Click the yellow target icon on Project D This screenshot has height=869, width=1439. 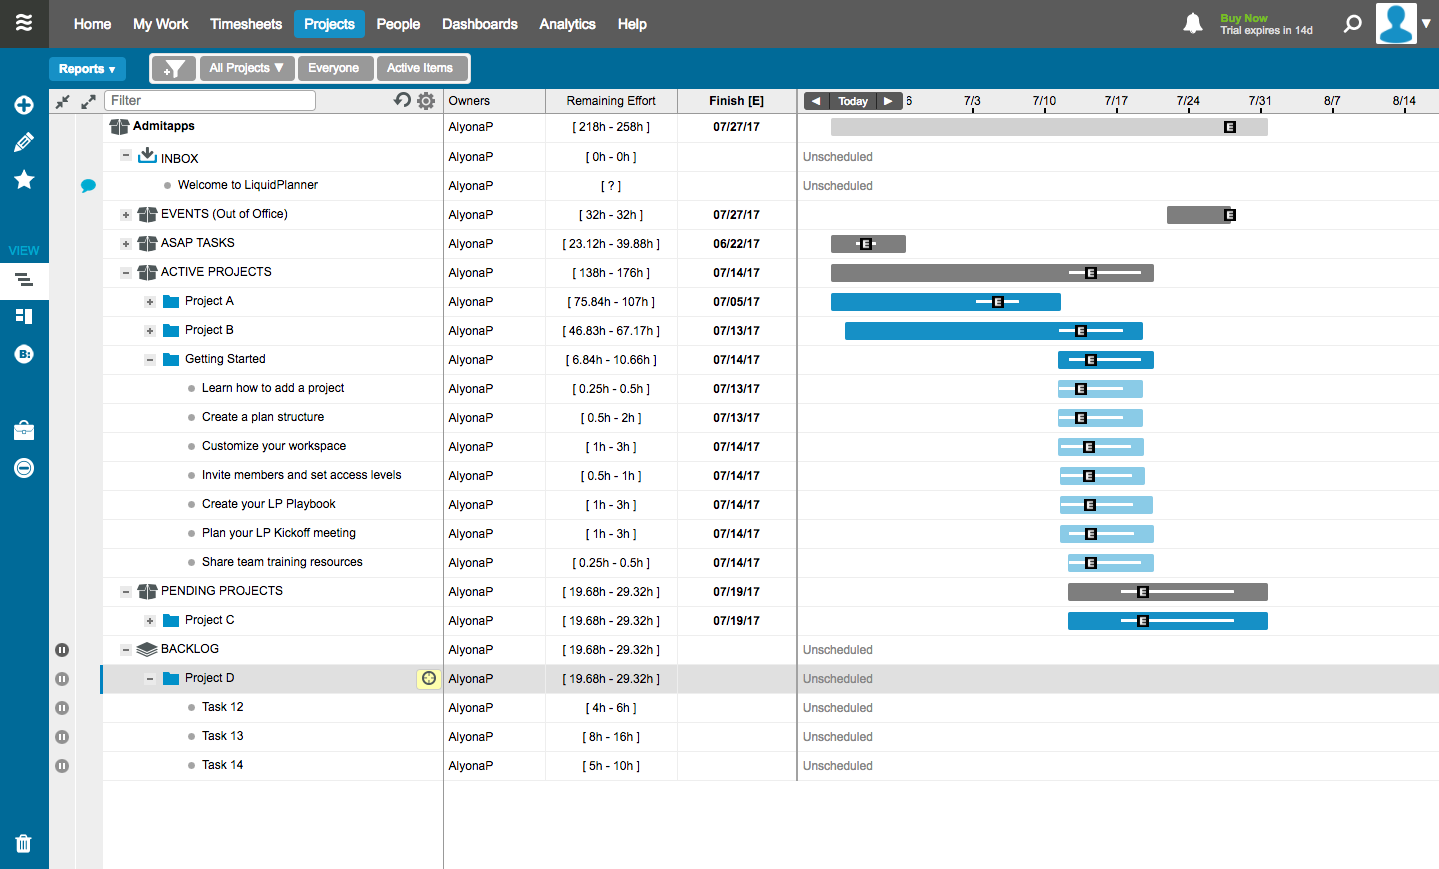click(429, 678)
